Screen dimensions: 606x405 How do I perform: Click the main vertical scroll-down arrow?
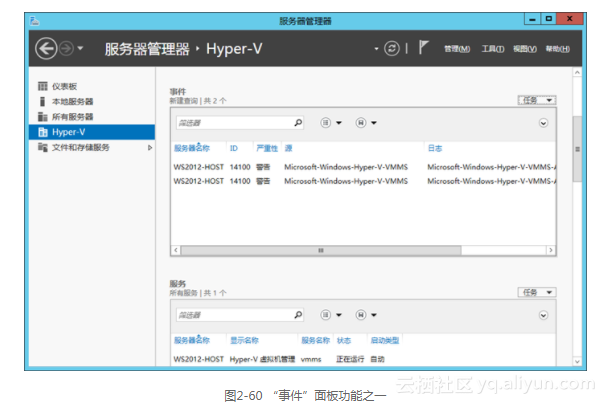point(577,362)
